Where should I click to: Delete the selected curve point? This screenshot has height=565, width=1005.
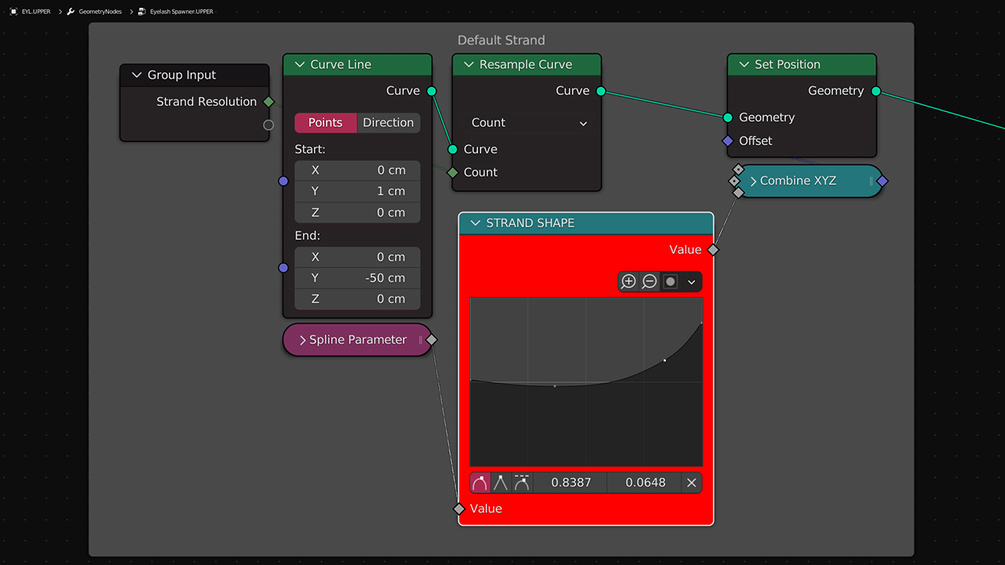[692, 483]
